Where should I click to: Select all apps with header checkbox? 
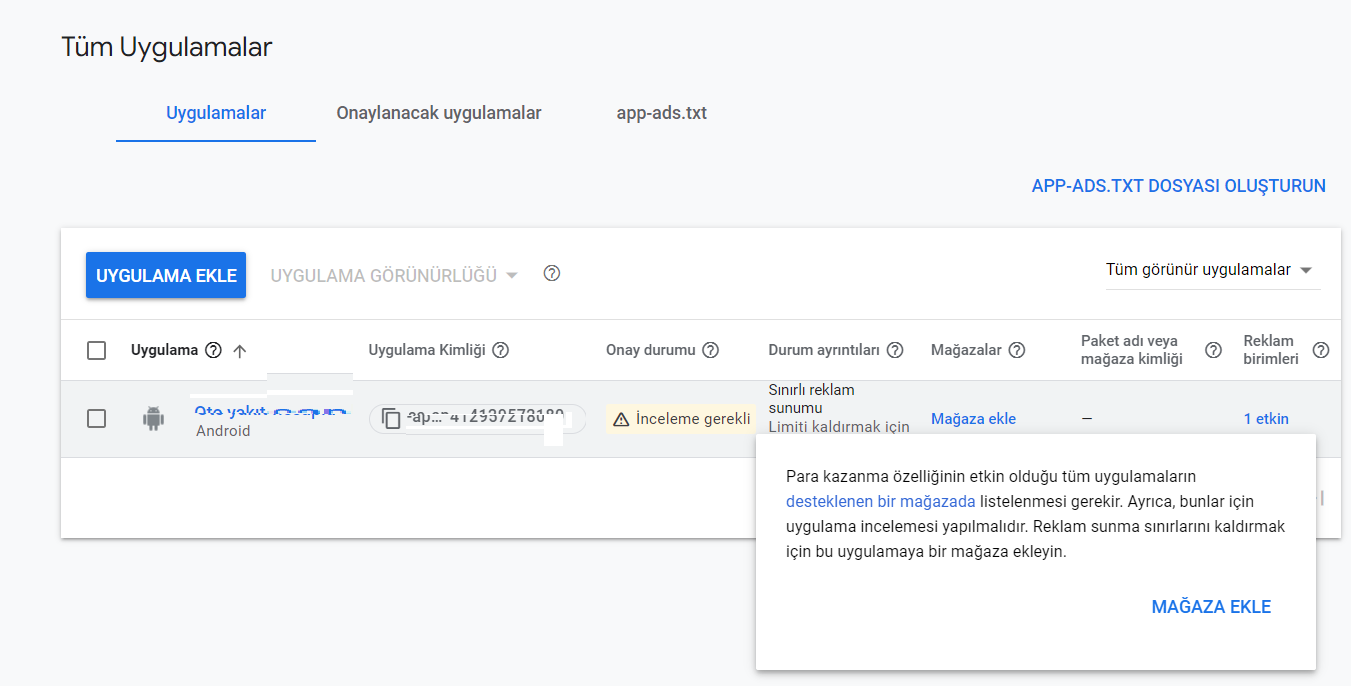[x=97, y=350]
